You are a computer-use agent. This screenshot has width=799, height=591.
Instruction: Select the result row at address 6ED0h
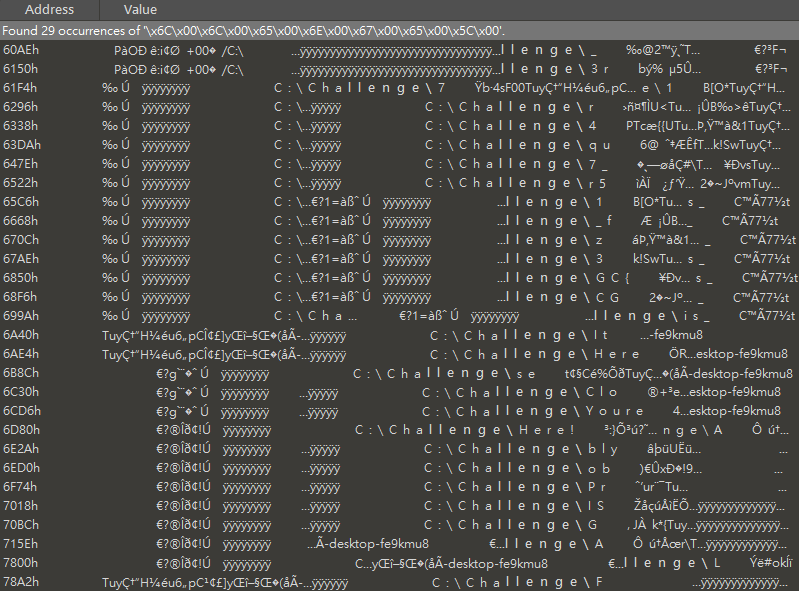400,468
